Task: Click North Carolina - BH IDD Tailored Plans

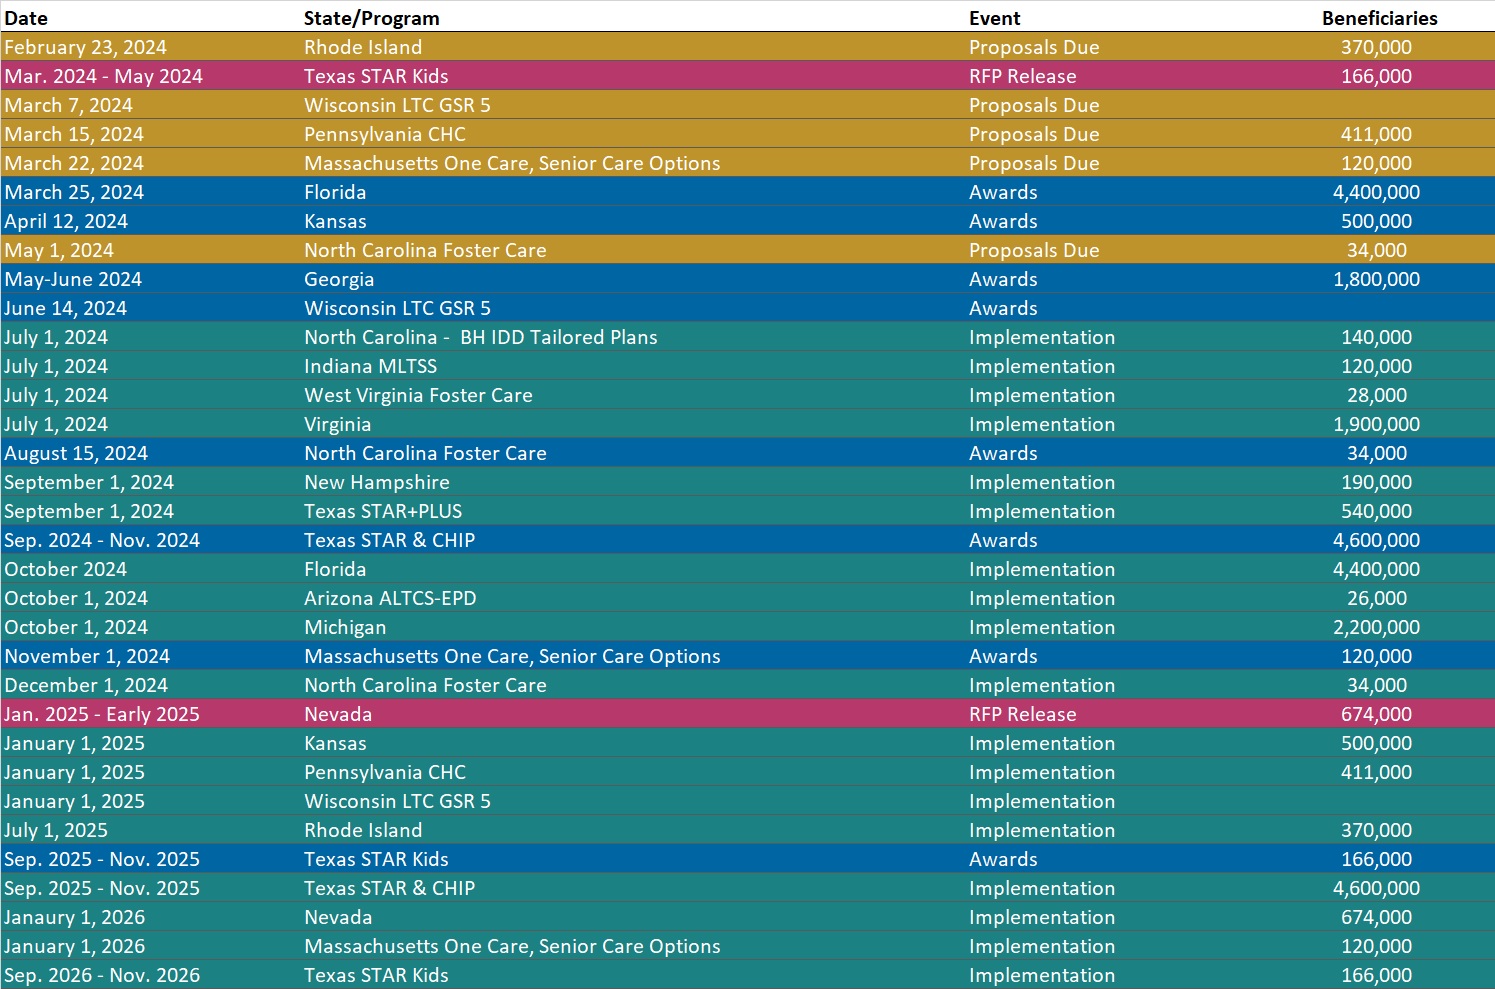Action: pyautogui.click(x=480, y=337)
